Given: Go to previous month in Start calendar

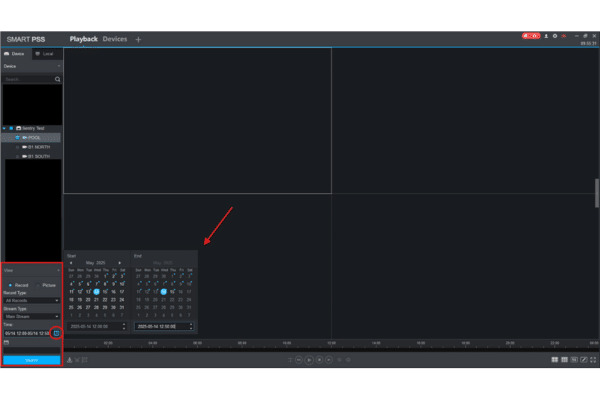Looking at the screenshot, I should (x=71, y=263).
